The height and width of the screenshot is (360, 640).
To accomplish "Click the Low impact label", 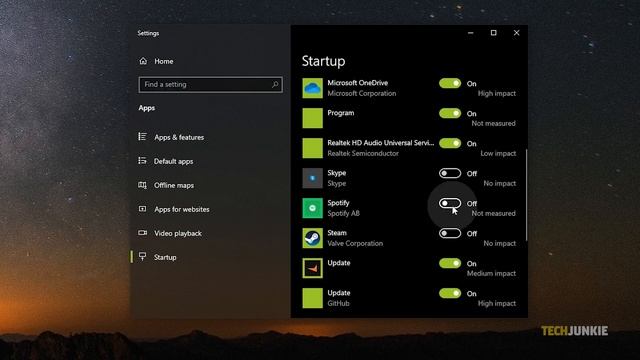I will click(498, 153).
